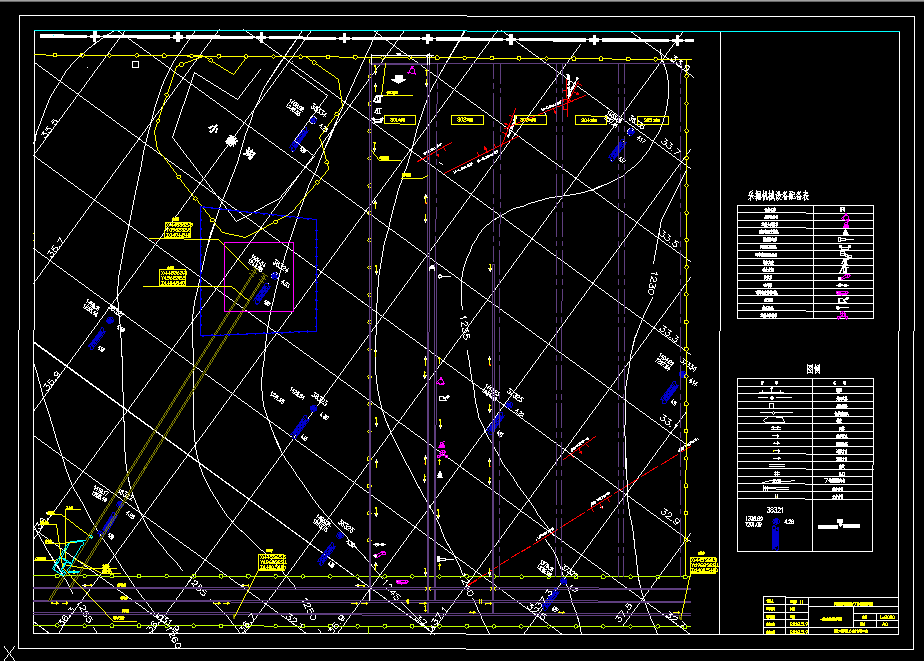Select the cyan structure outline bottom-left
The height and width of the screenshot is (661, 924).
pos(68,557)
